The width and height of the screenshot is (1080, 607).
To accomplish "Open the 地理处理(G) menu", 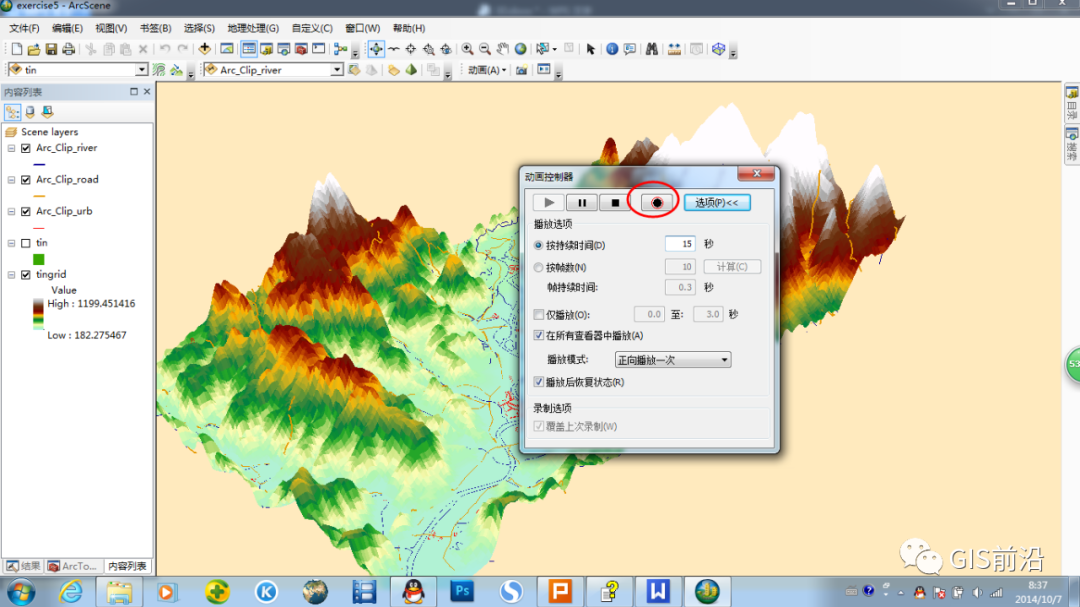I will (x=253, y=28).
